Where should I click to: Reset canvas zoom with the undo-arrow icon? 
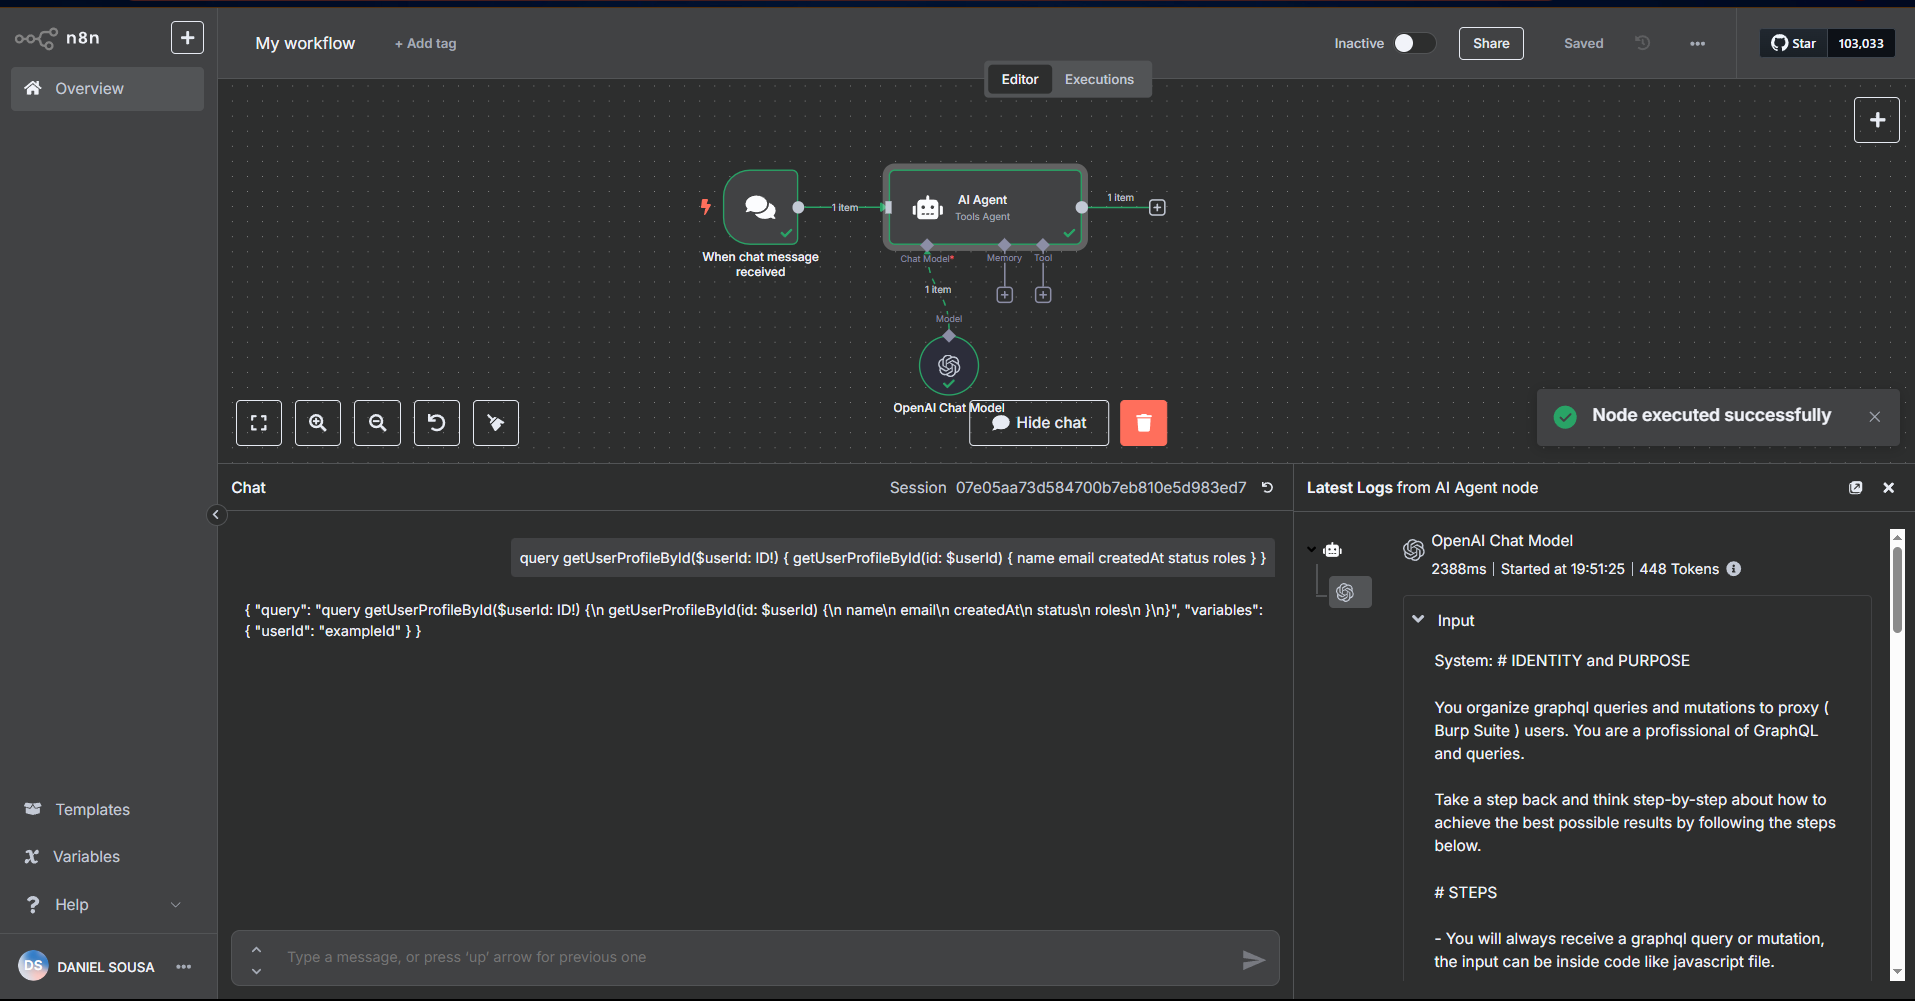click(x=437, y=423)
